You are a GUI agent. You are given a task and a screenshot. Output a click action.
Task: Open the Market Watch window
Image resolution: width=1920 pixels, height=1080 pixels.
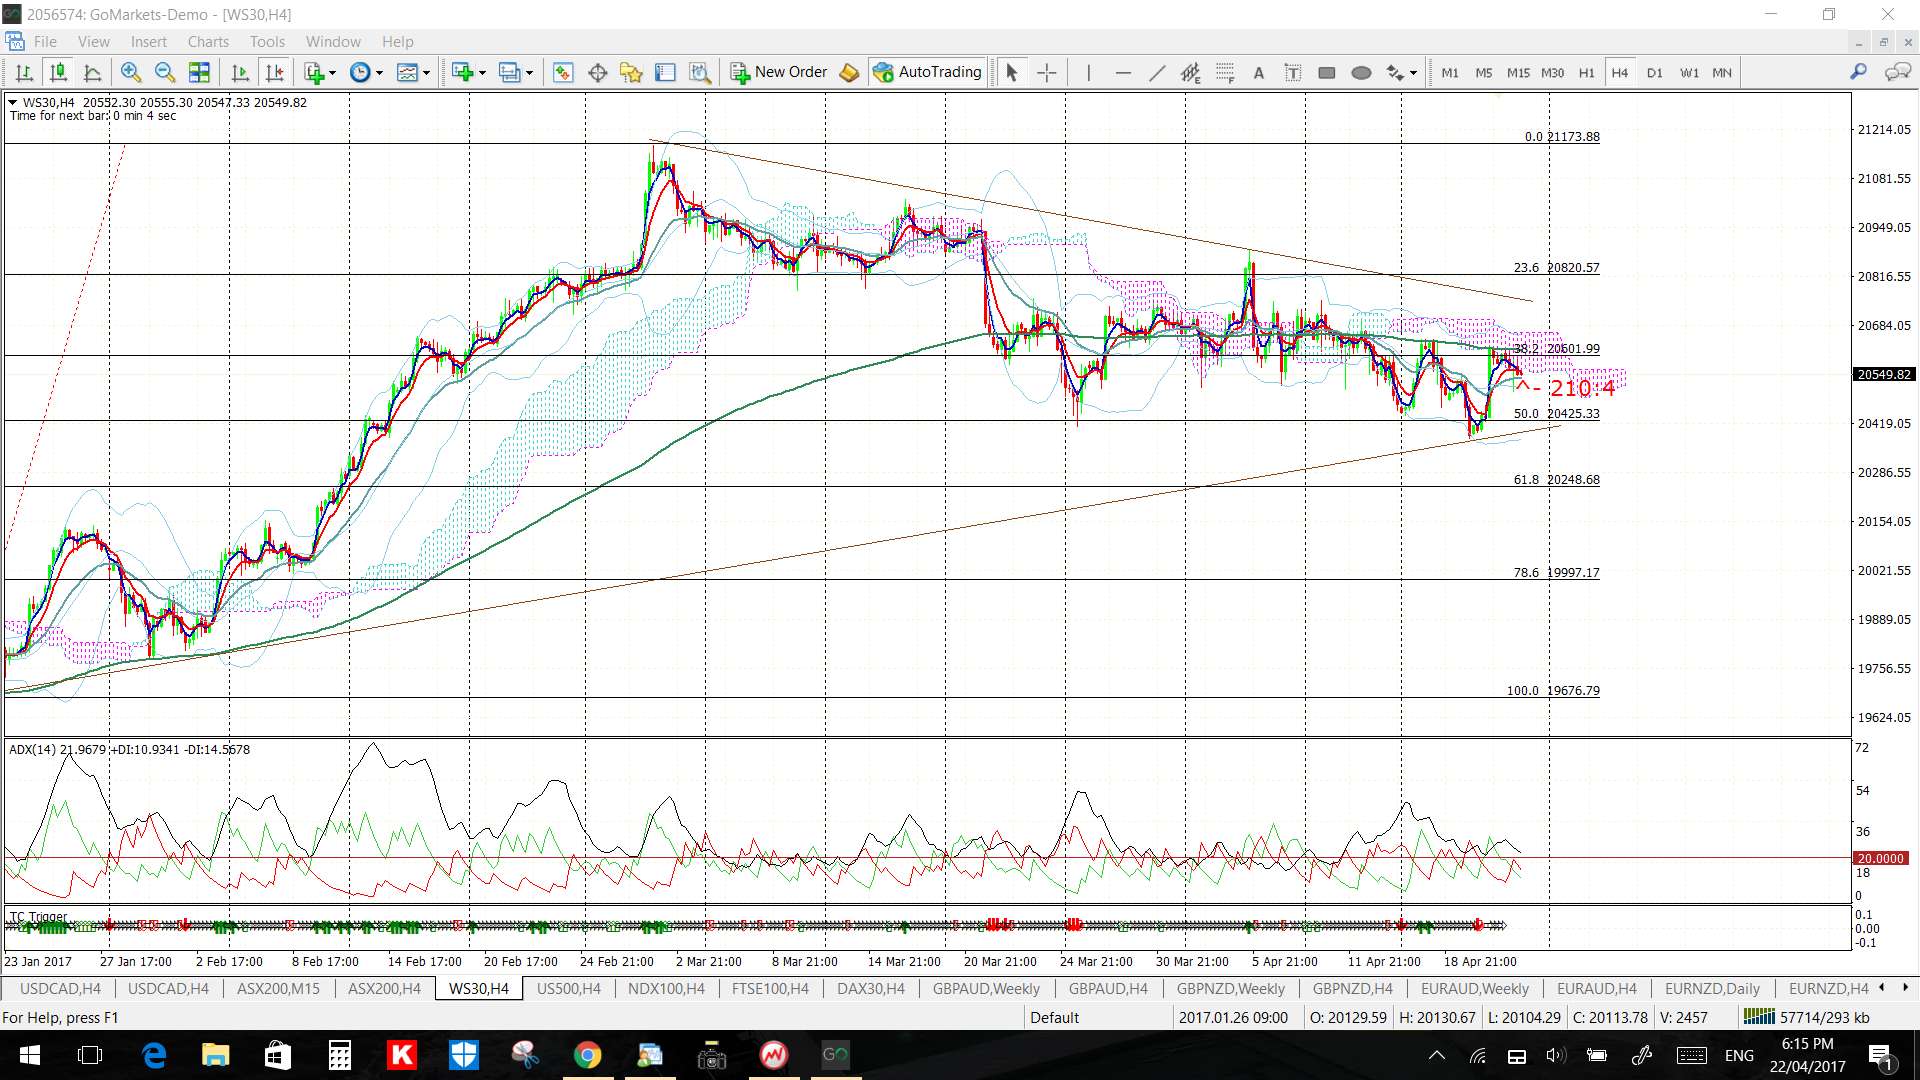point(563,72)
